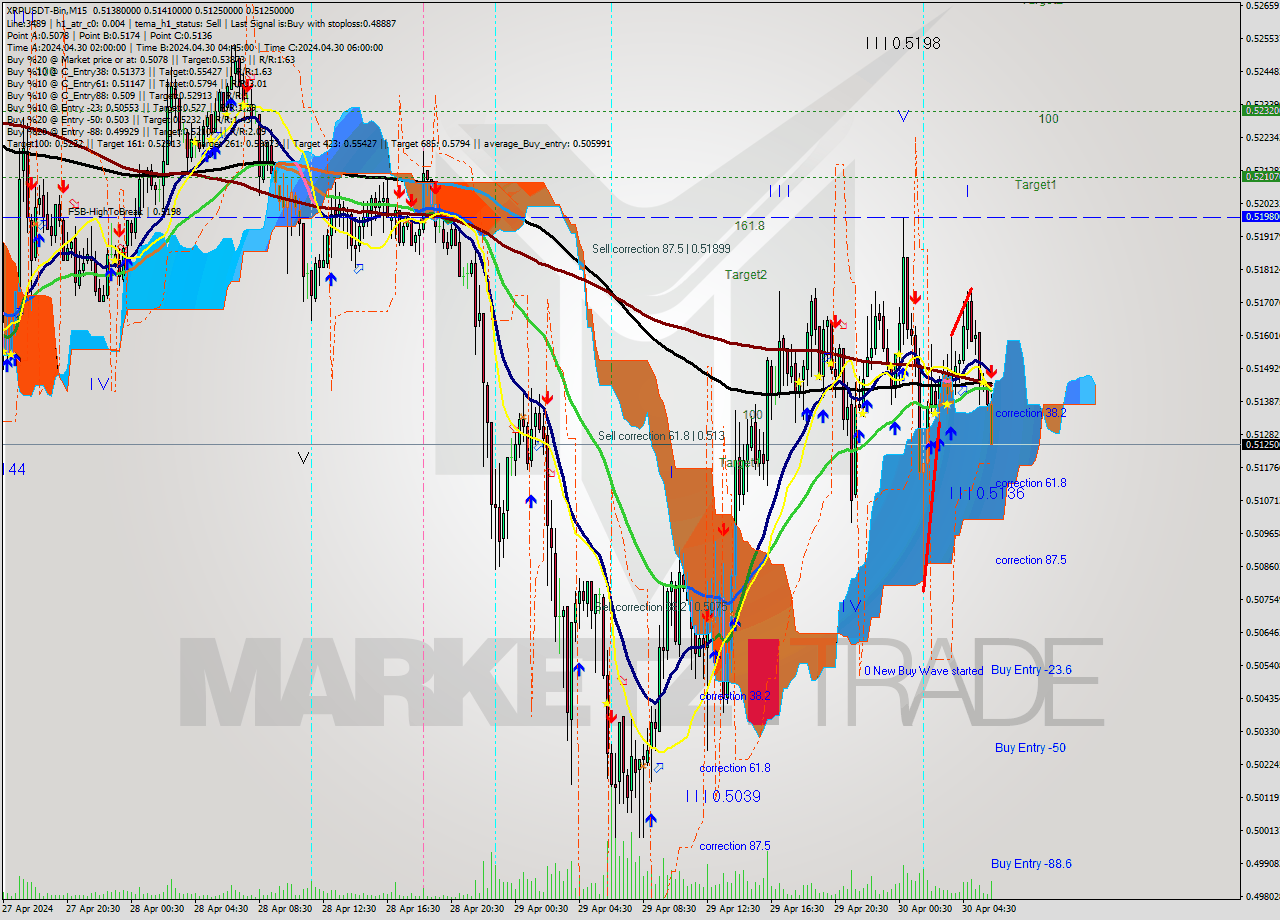The height and width of the screenshot is (920, 1280).
Task: Click the blue 0.51980 price level tag
Action: point(1260,216)
